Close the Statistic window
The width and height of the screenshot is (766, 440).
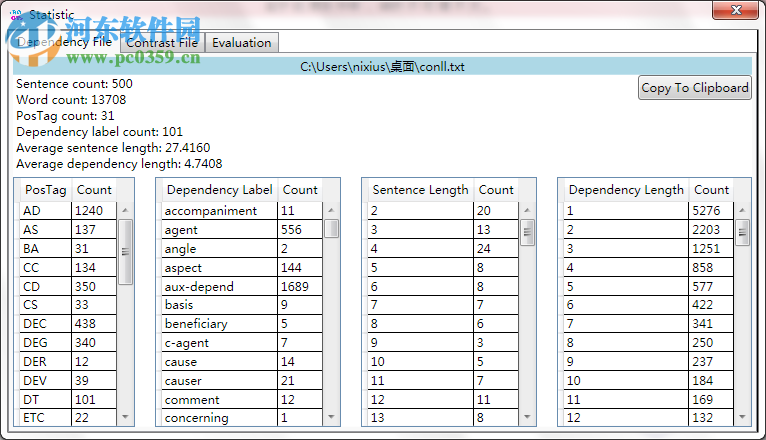pyautogui.click(x=736, y=10)
